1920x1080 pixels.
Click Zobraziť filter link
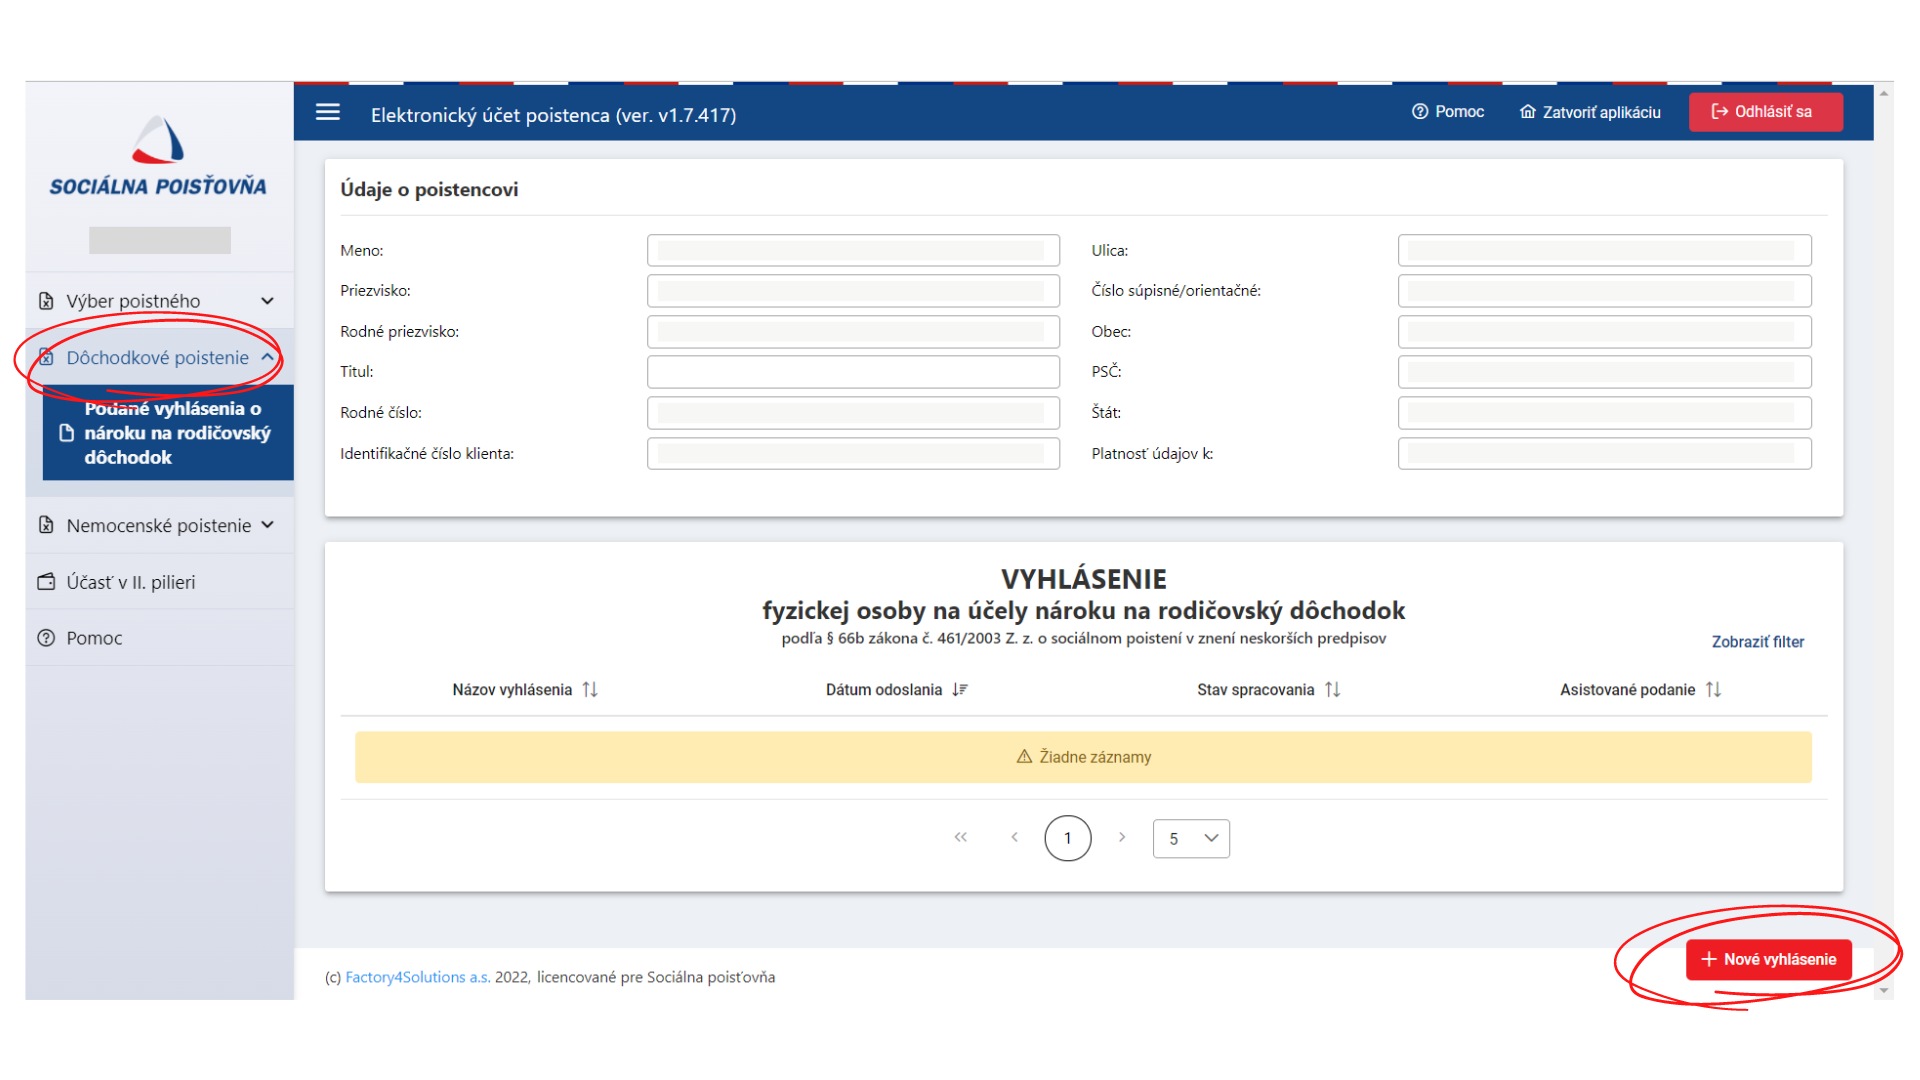coord(1757,642)
